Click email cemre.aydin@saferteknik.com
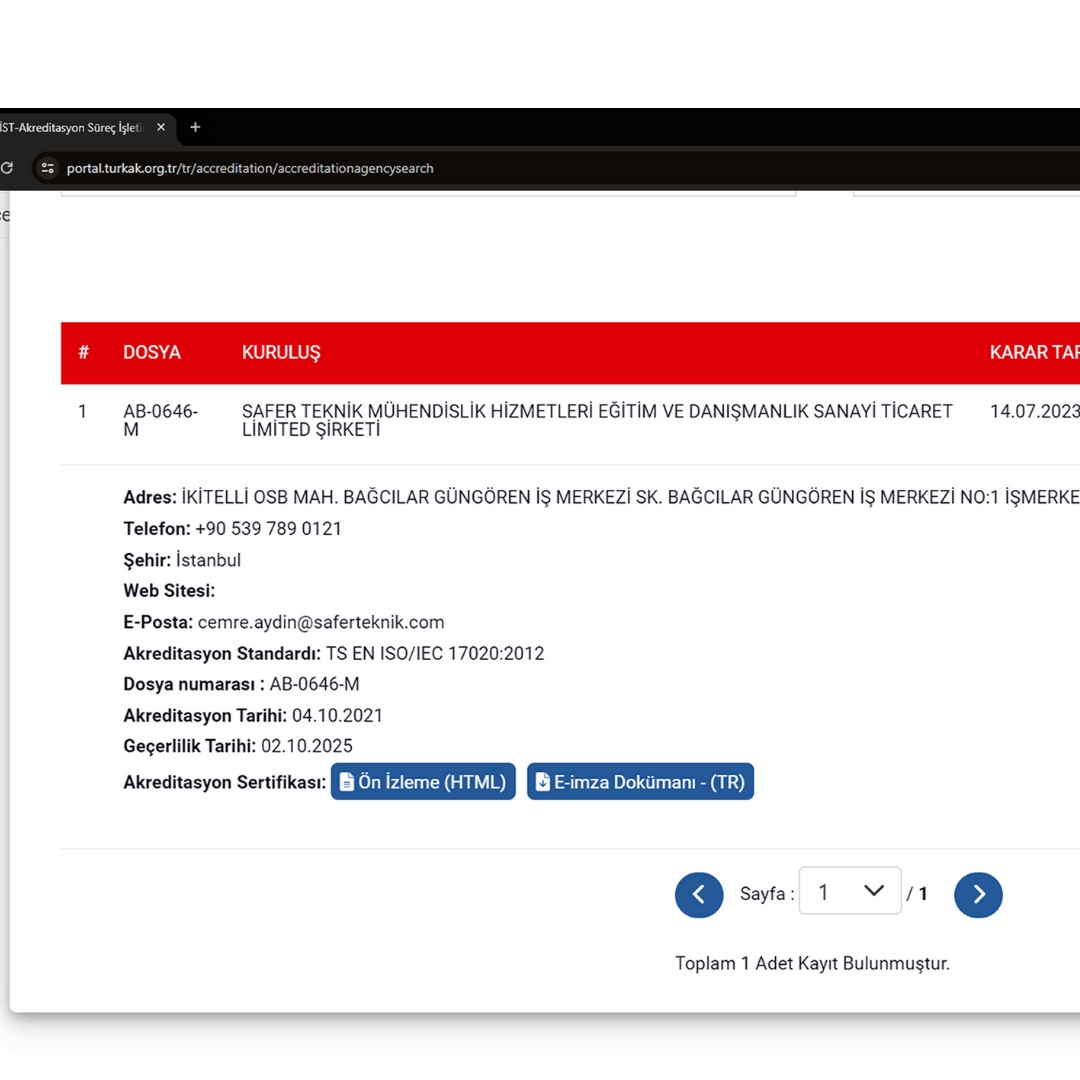 320,623
